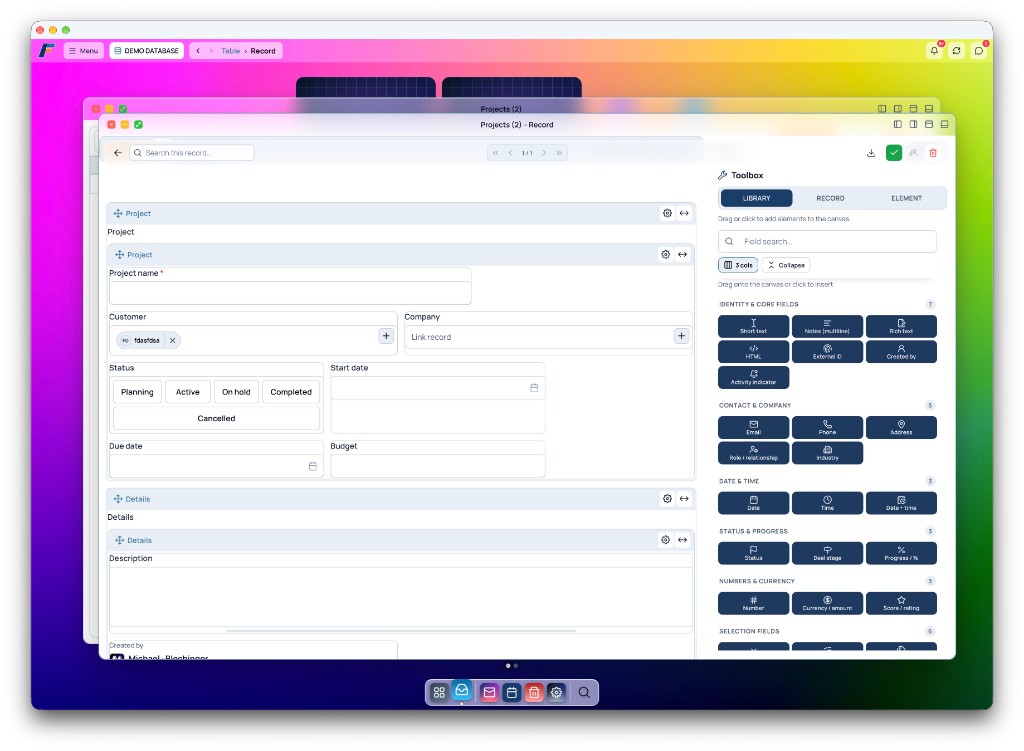Jump to the last record arrow
Viewport: 1024px width, 751px height.
point(559,153)
